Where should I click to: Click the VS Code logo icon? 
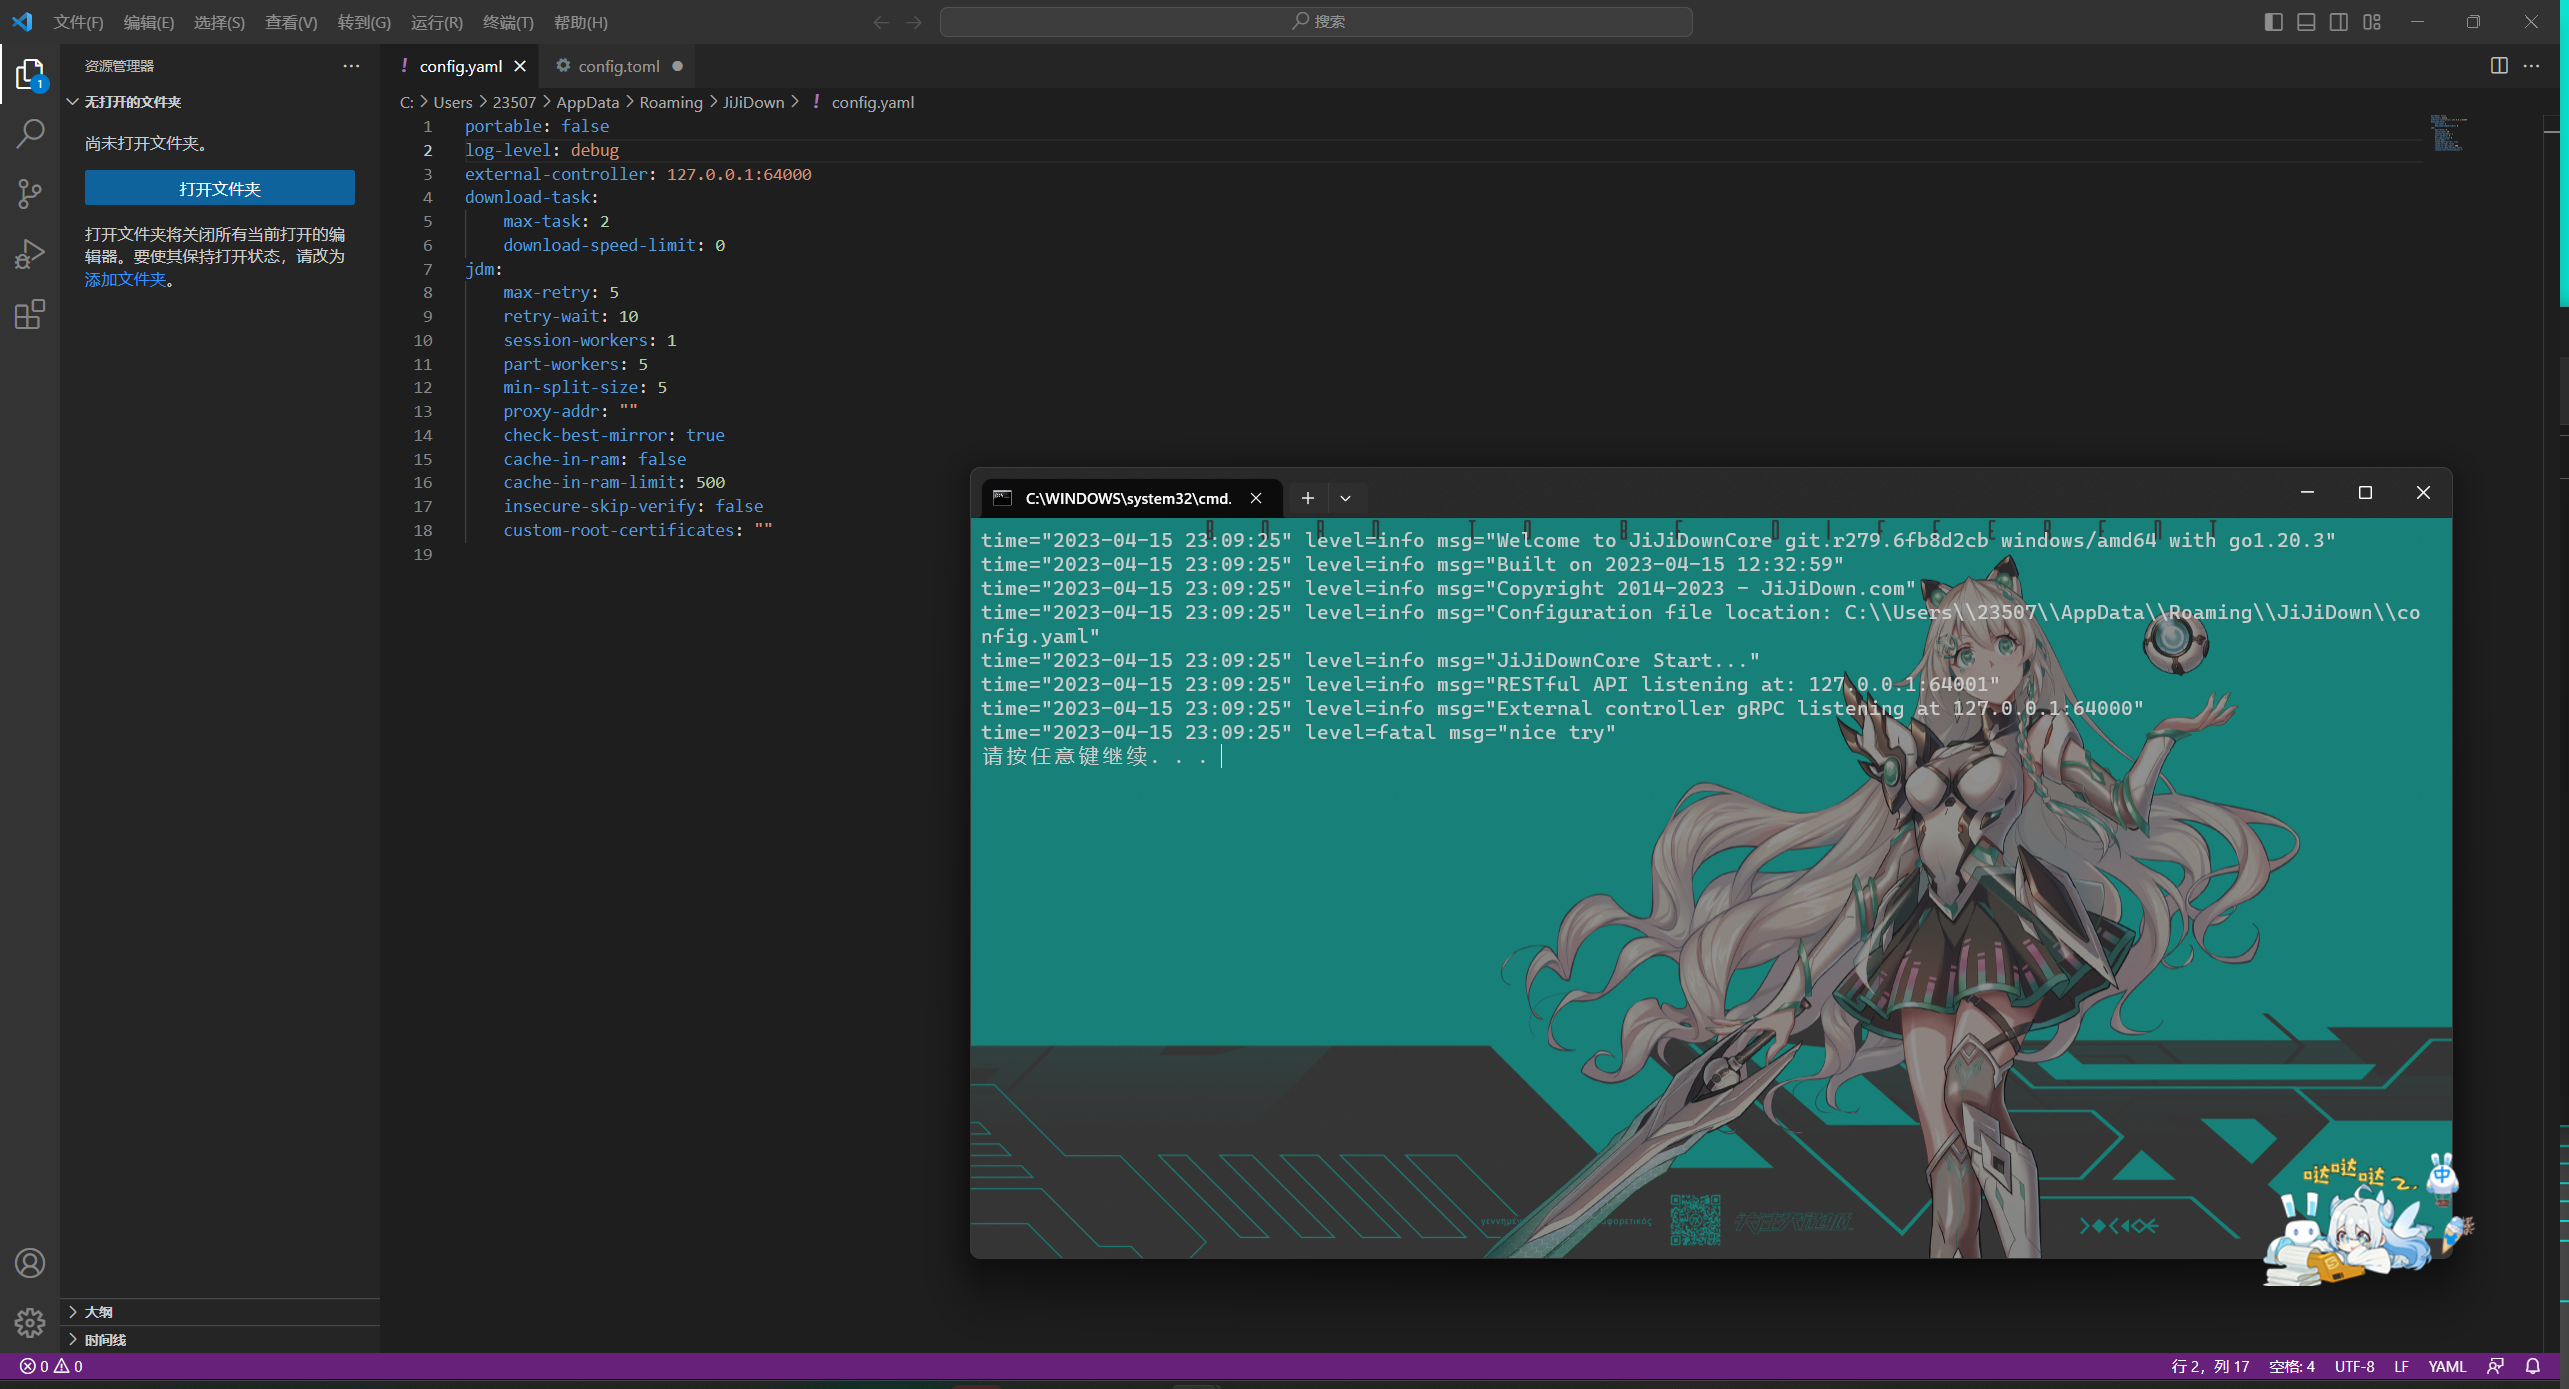[x=22, y=22]
